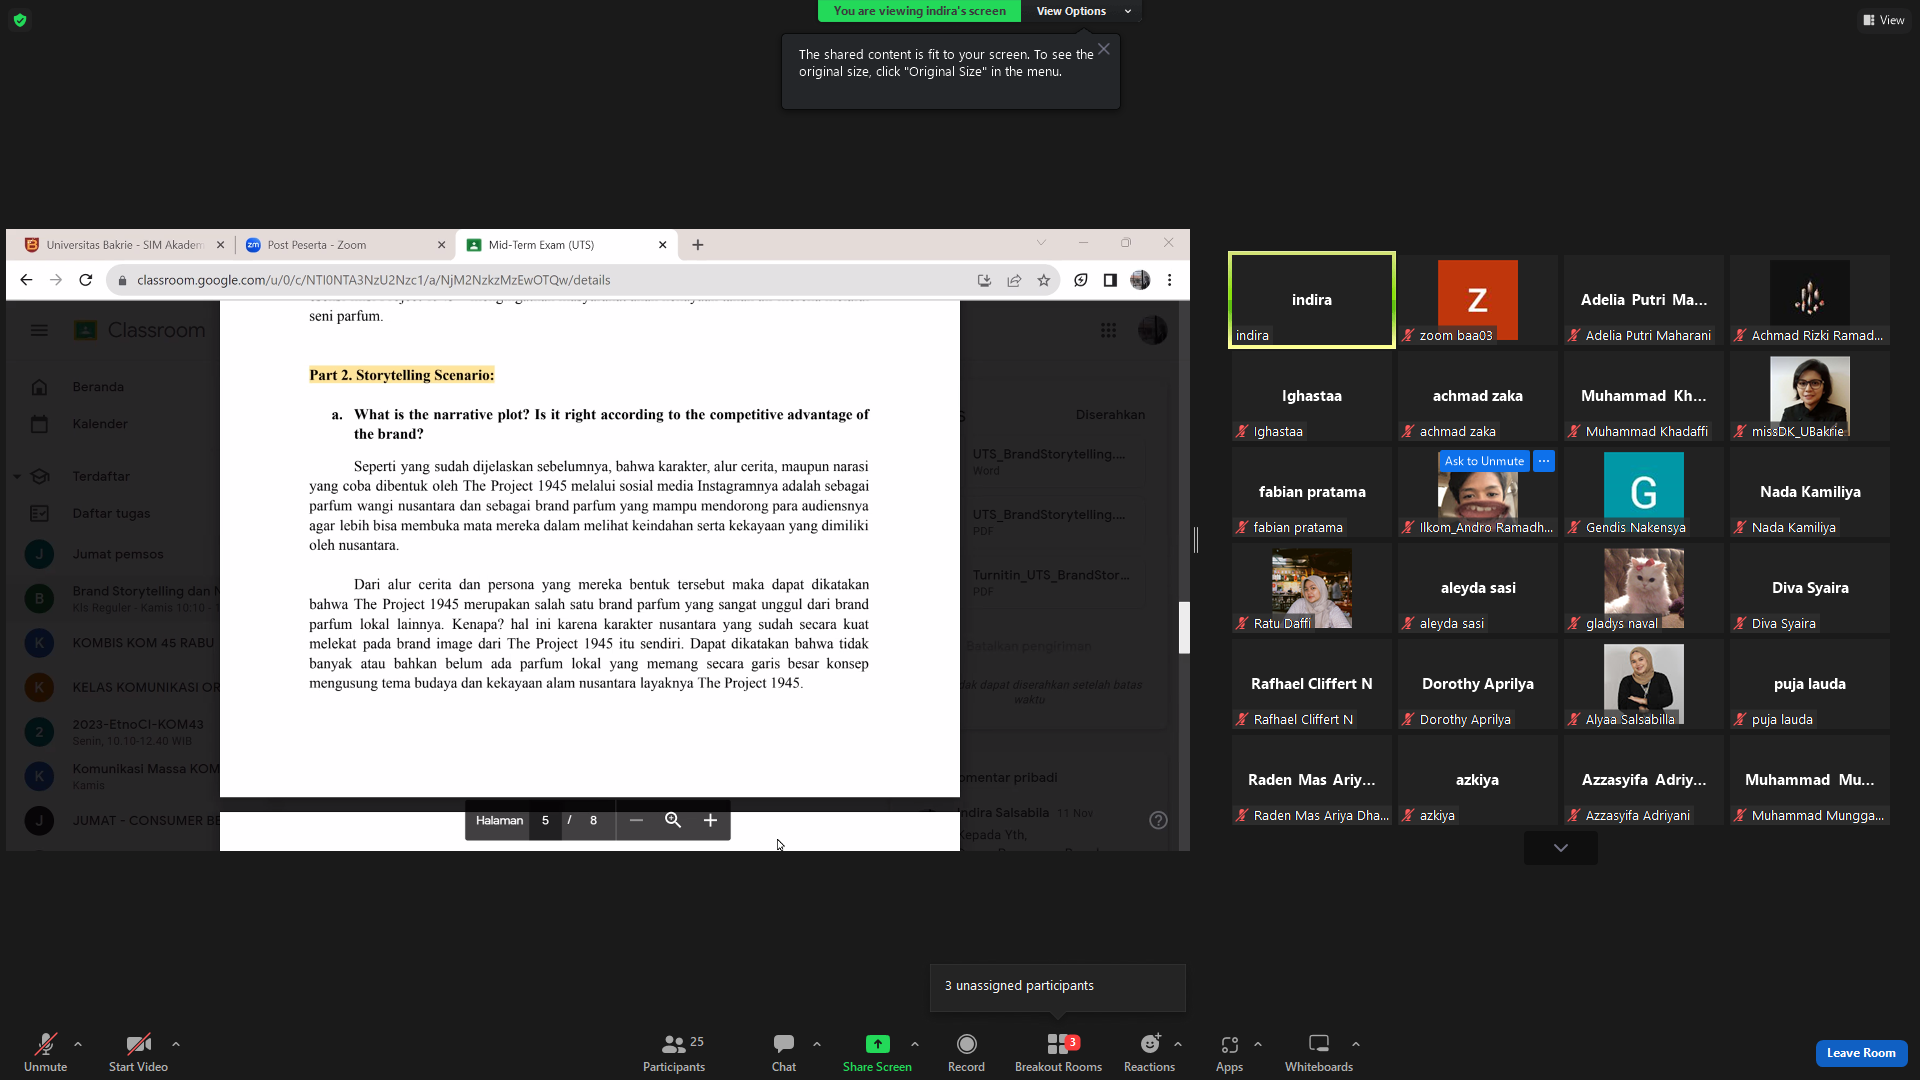Open a new browser tab
1920x1080 pixels.
coord(698,245)
